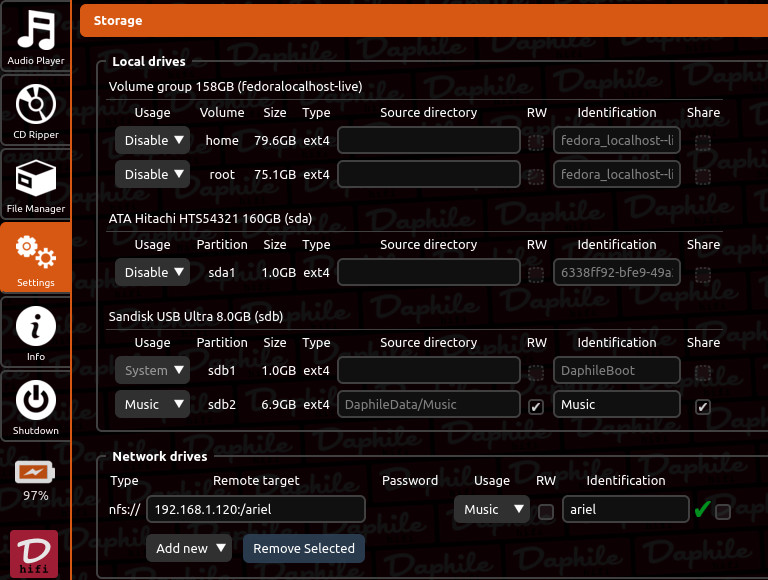Click DaphileData/Music source directory field
The height and width of the screenshot is (580, 768).
click(x=429, y=404)
